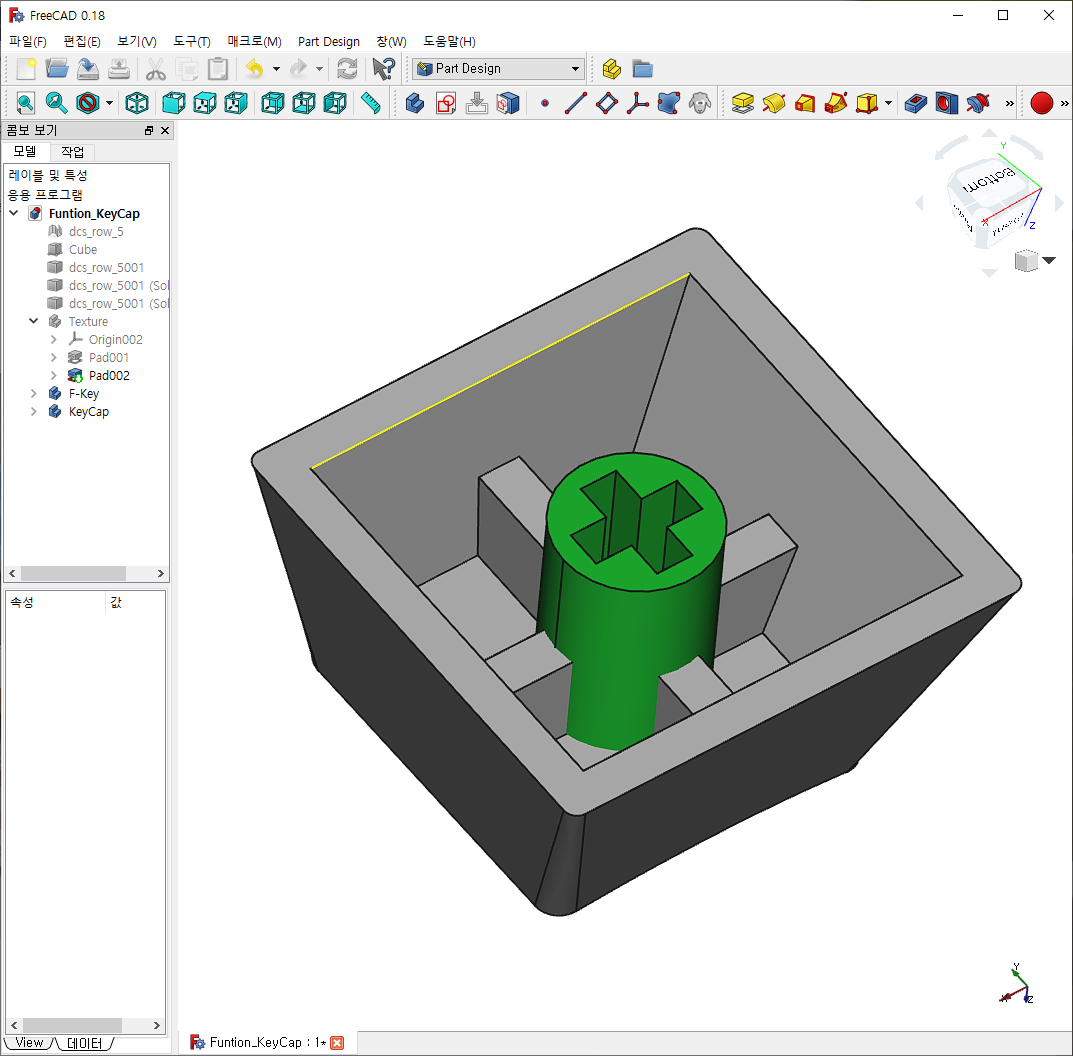1073x1056 pixels.
Task: Switch to the 작업 tab
Action: coord(73,152)
